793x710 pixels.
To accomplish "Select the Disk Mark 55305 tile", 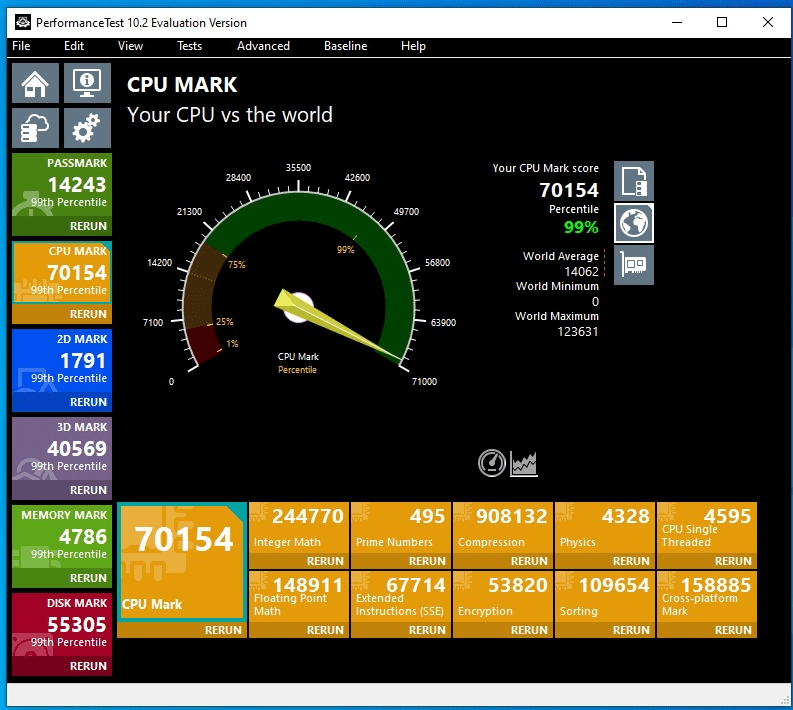I will tap(62, 625).
